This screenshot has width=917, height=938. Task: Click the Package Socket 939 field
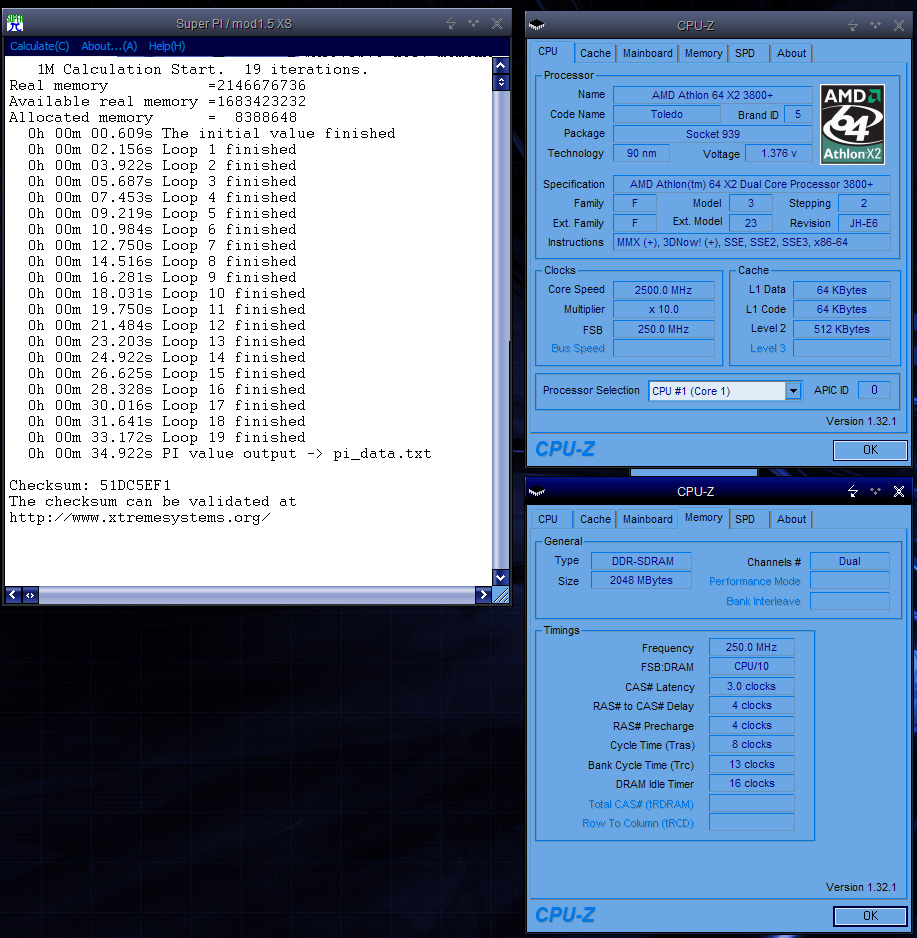pyautogui.click(x=712, y=134)
